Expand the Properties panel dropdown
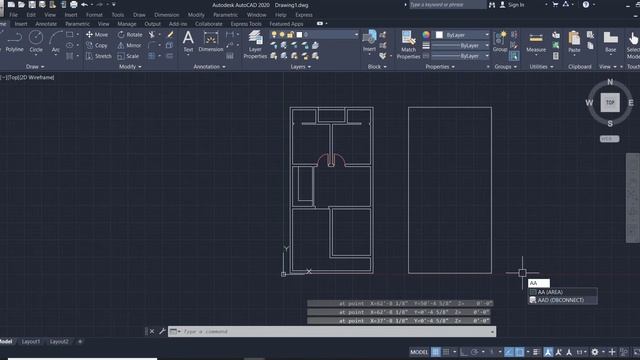 click(x=440, y=67)
